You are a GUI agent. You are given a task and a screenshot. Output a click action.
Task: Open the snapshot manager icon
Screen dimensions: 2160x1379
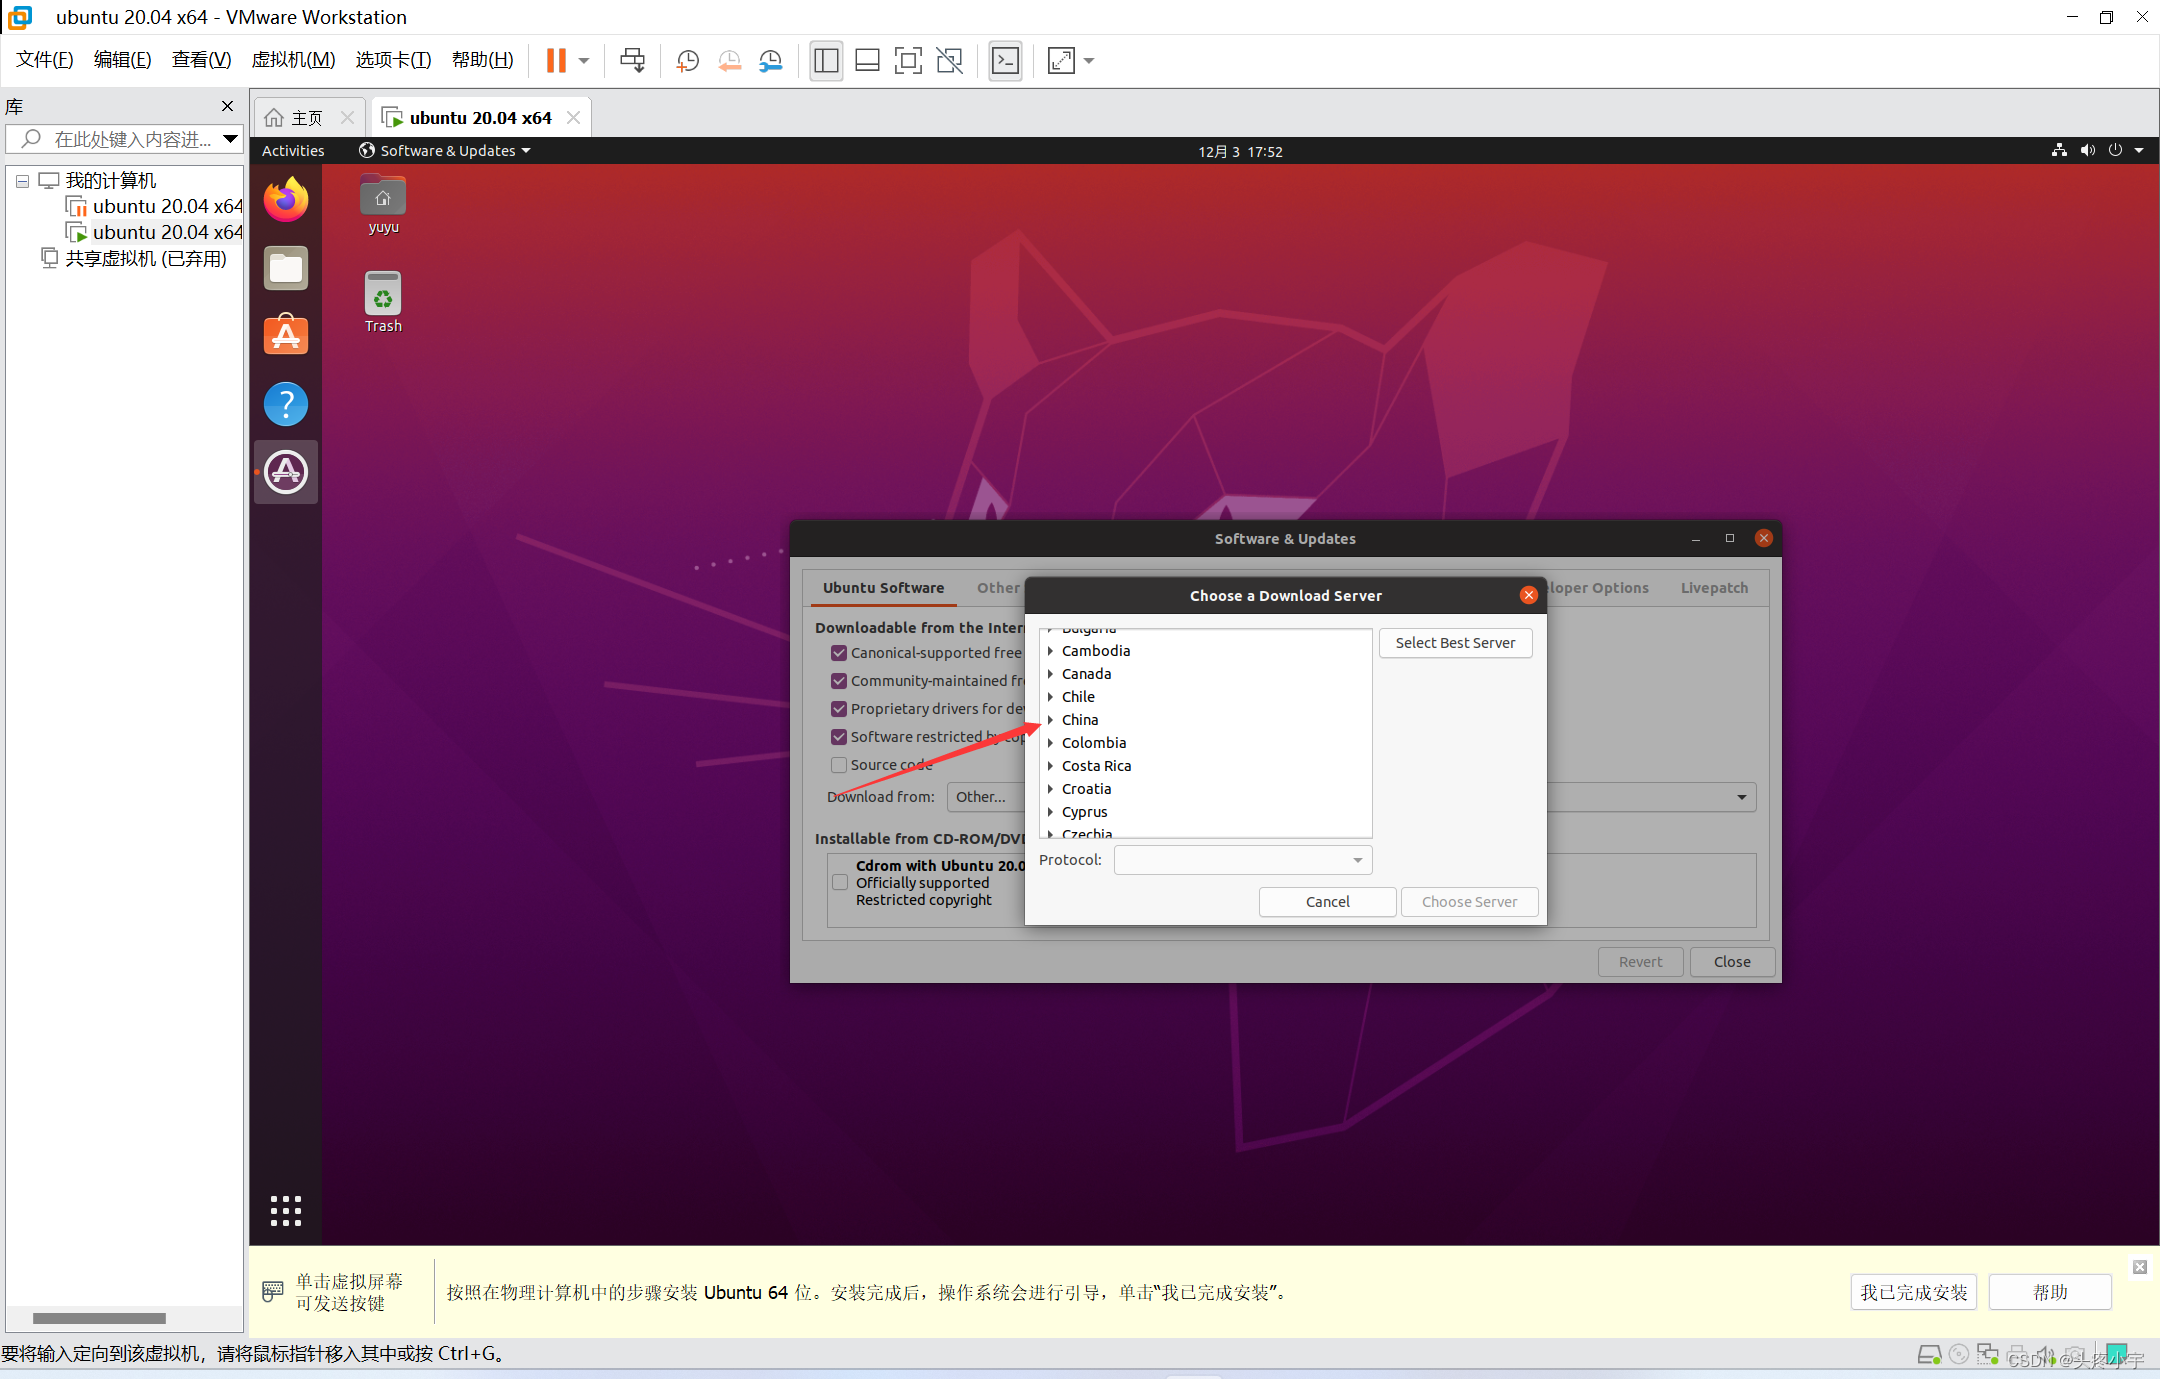coord(771,61)
